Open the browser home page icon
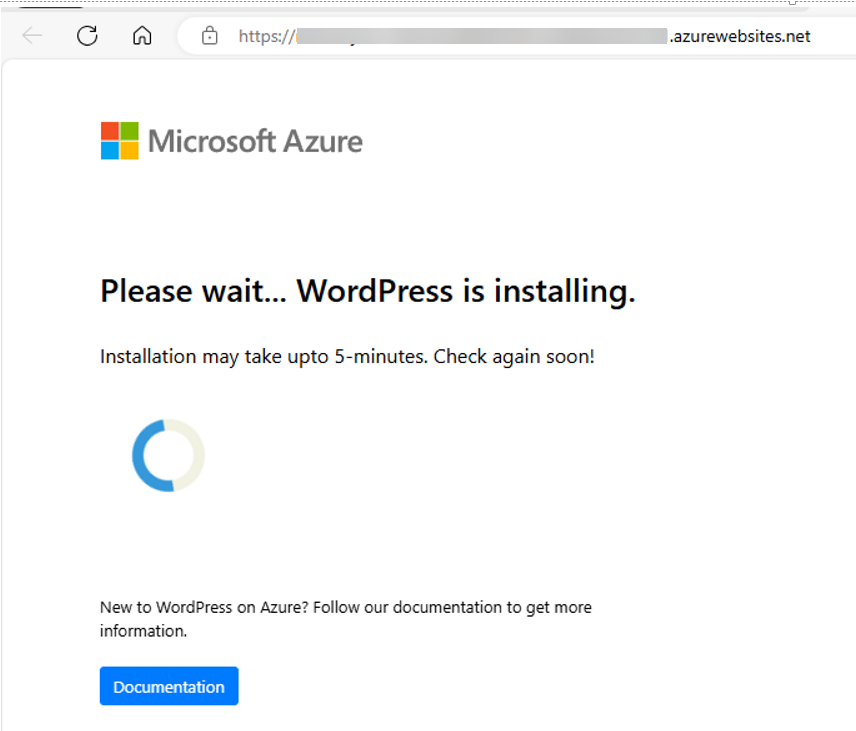856x731 pixels. (142, 36)
